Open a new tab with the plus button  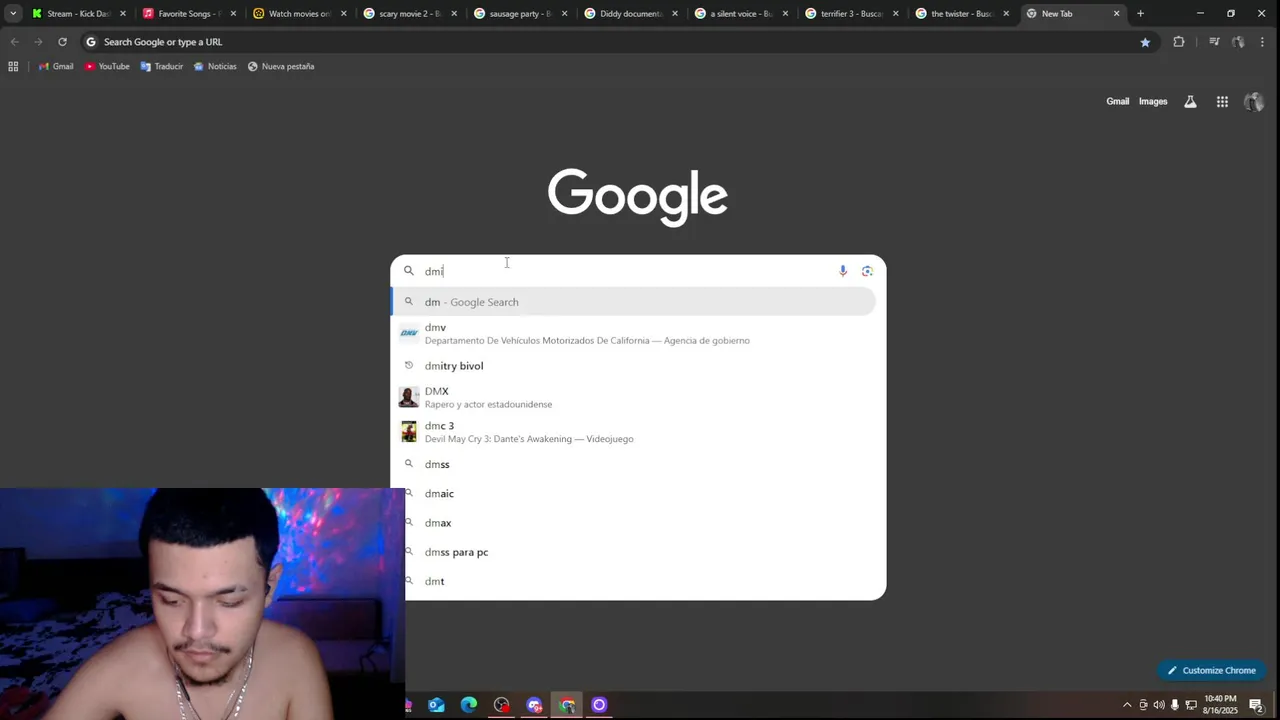coord(1140,14)
